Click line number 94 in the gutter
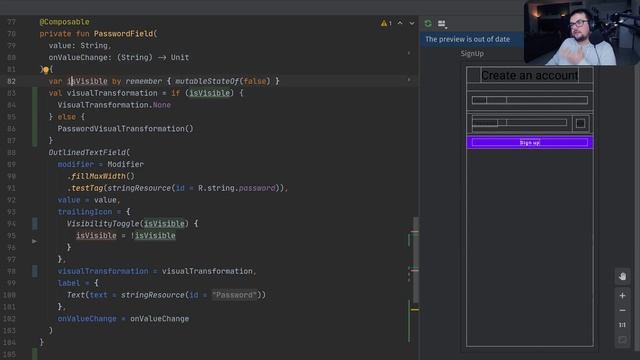Image resolution: width=640 pixels, height=360 pixels. click(11, 224)
